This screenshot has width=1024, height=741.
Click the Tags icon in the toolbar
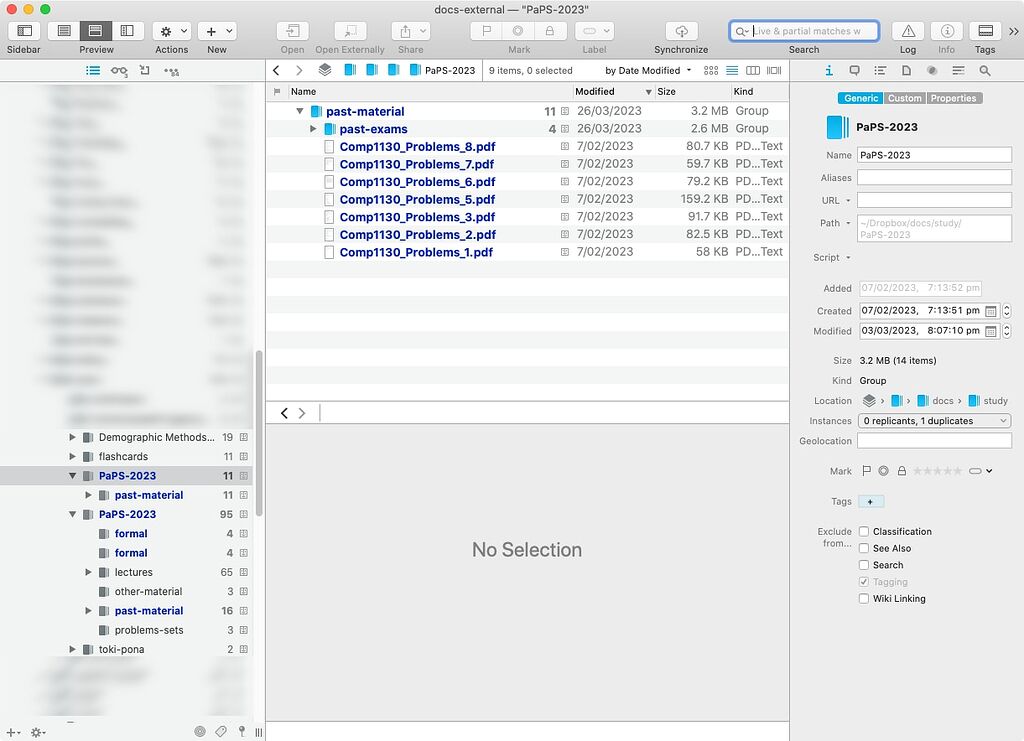(x=985, y=30)
